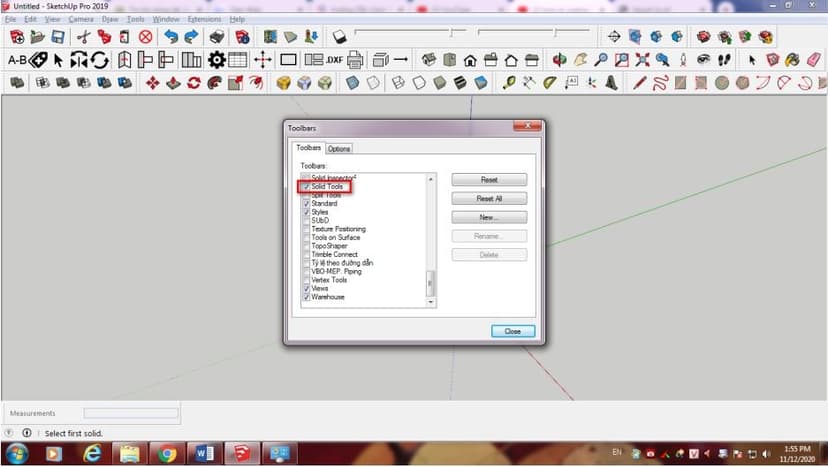This screenshot has height=467, width=828.
Task: Open the Extensions menu
Action: pyautogui.click(x=204, y=19)
